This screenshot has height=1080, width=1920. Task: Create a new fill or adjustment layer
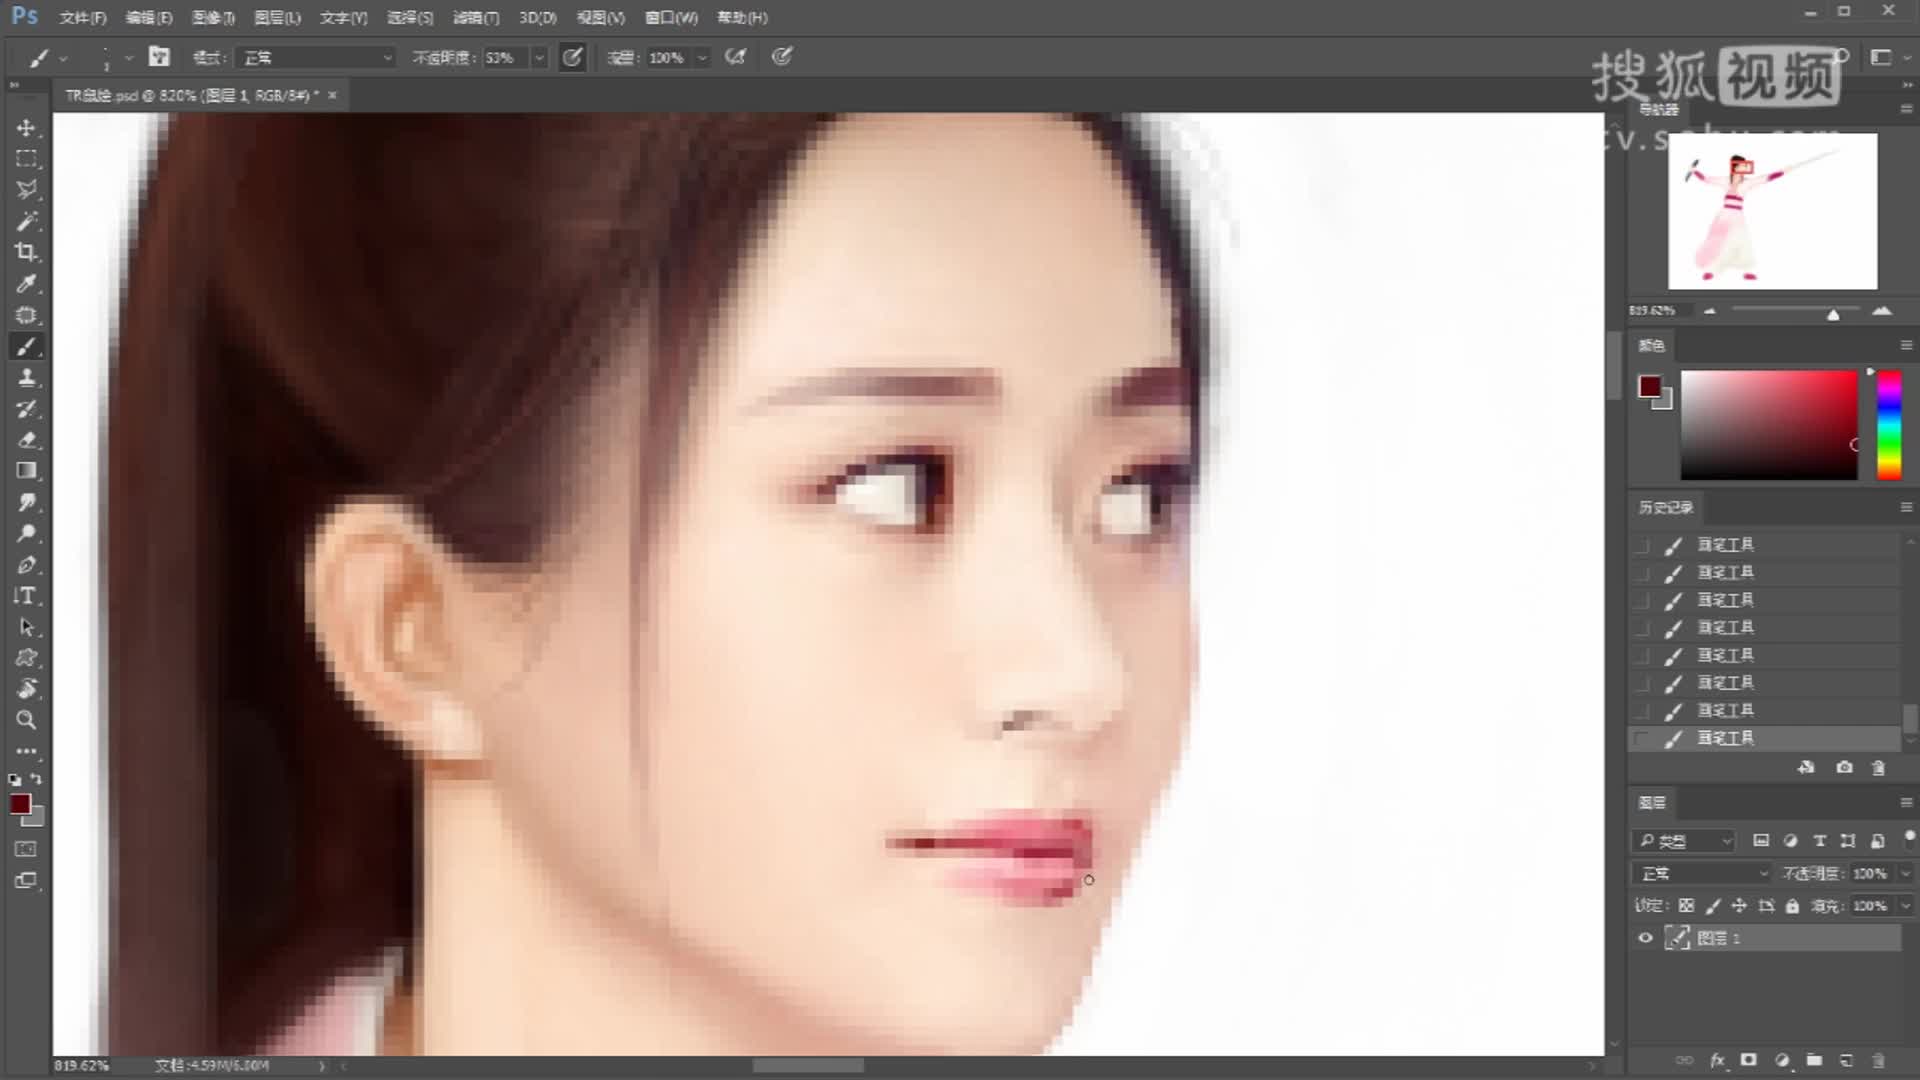[x=1782, y=1060]
